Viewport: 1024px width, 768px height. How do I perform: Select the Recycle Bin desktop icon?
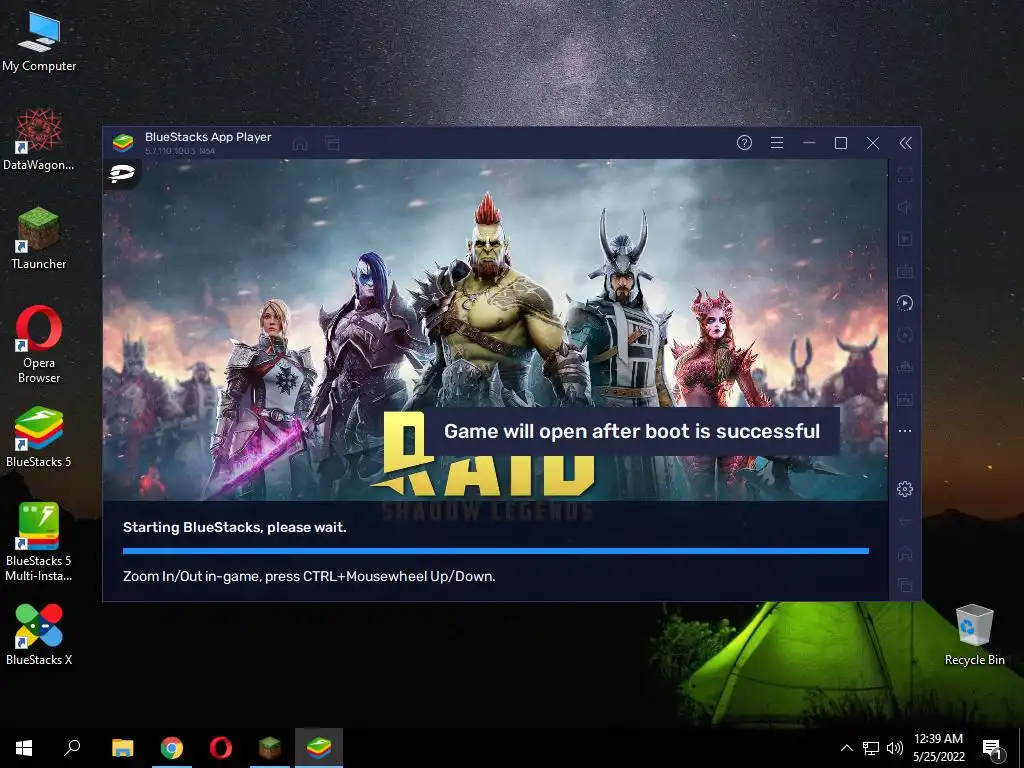(x=974, y=635)
